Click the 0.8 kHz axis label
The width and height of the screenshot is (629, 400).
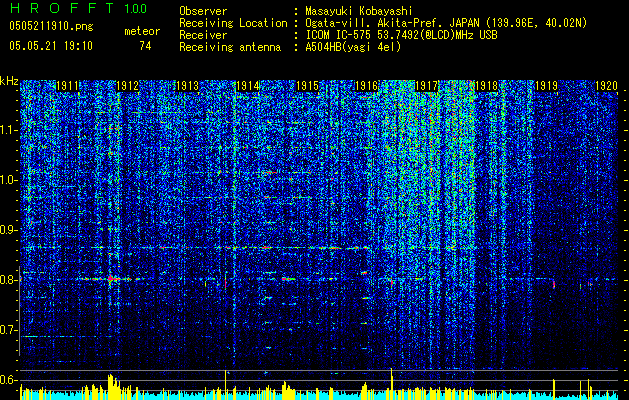(9, 280)
